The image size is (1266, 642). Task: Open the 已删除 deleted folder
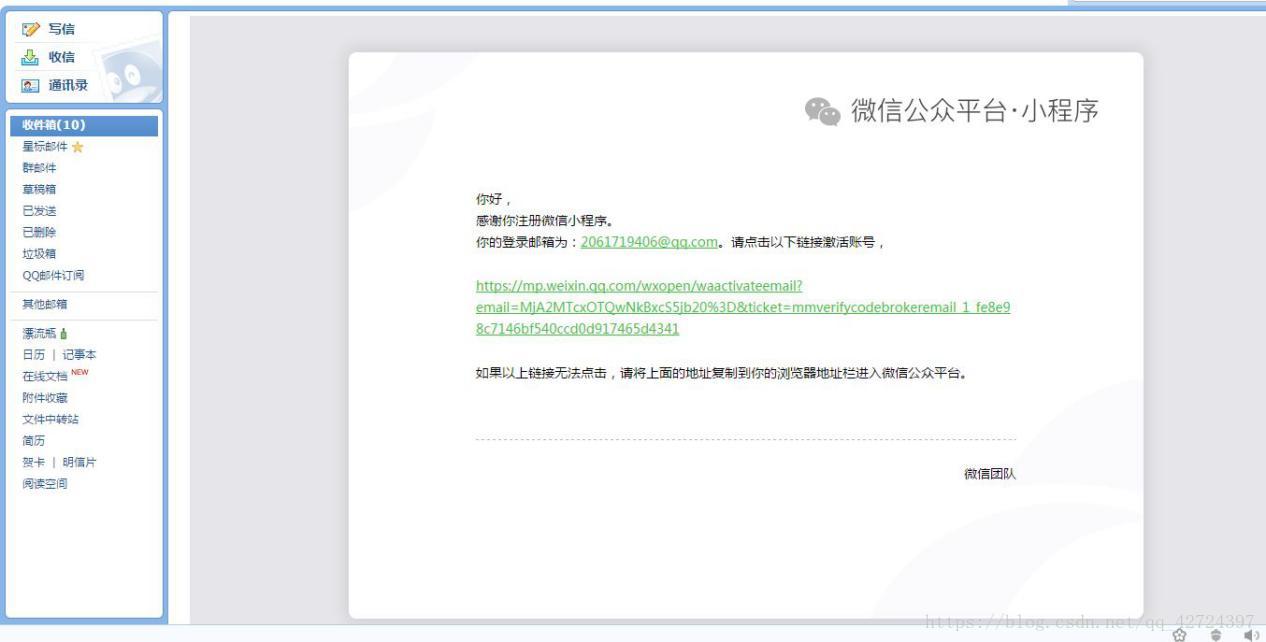[x=40, y=232]
